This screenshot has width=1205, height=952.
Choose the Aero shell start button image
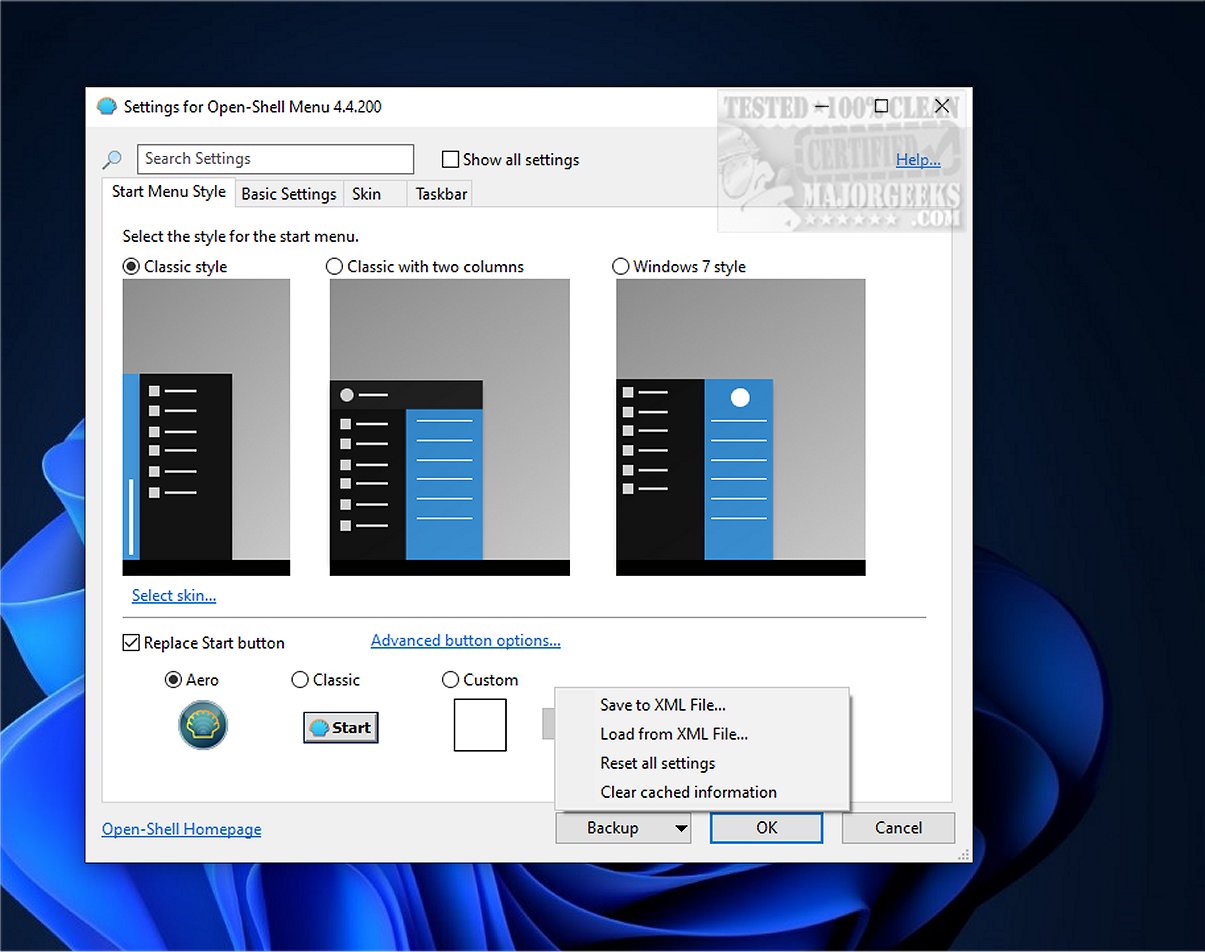click(203, 725)
